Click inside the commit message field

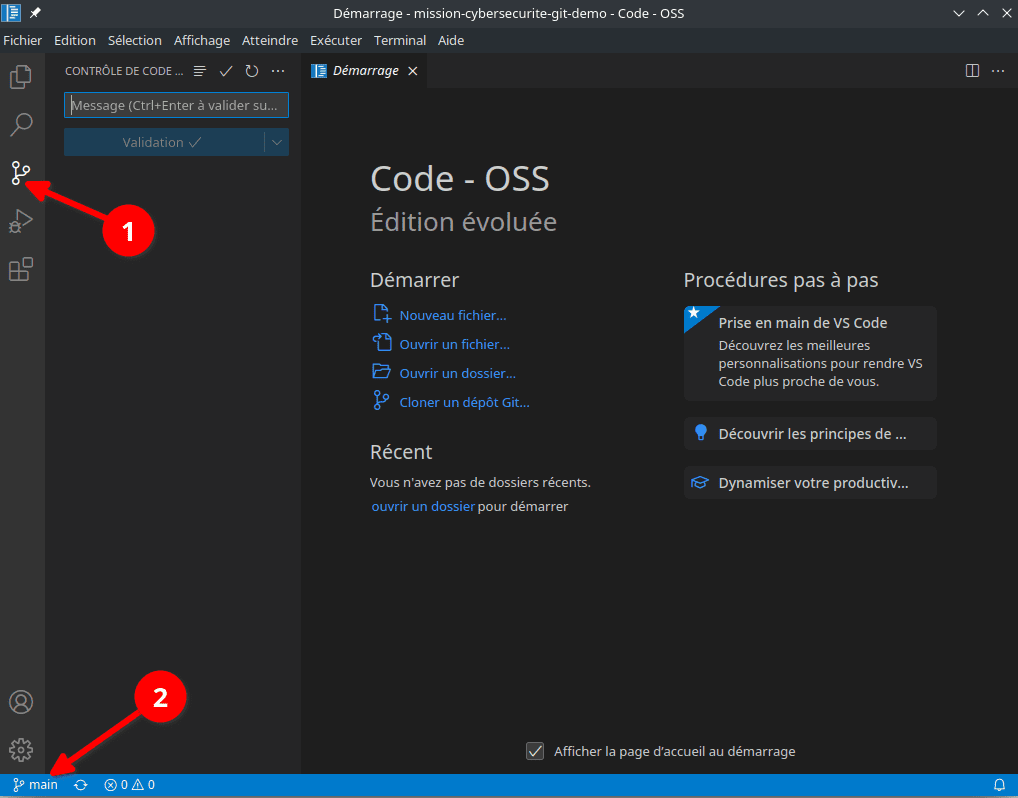[x=176, y=104]
